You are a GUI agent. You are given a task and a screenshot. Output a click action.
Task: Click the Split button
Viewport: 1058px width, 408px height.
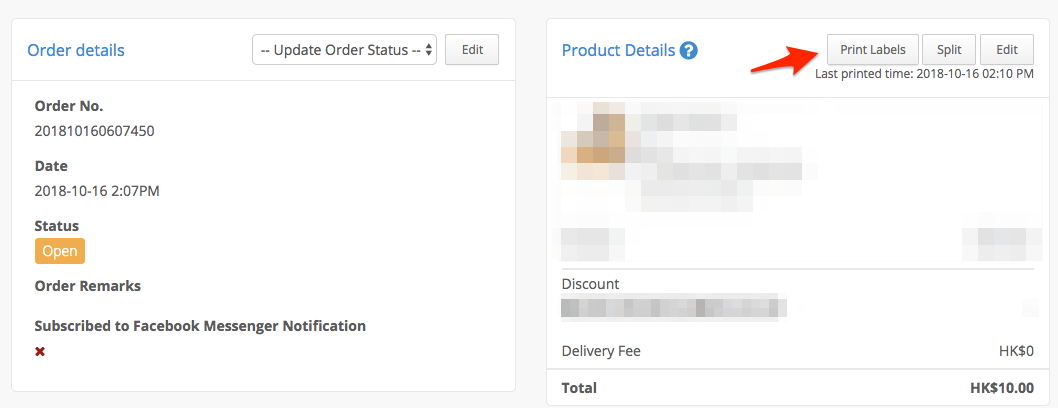949,50
